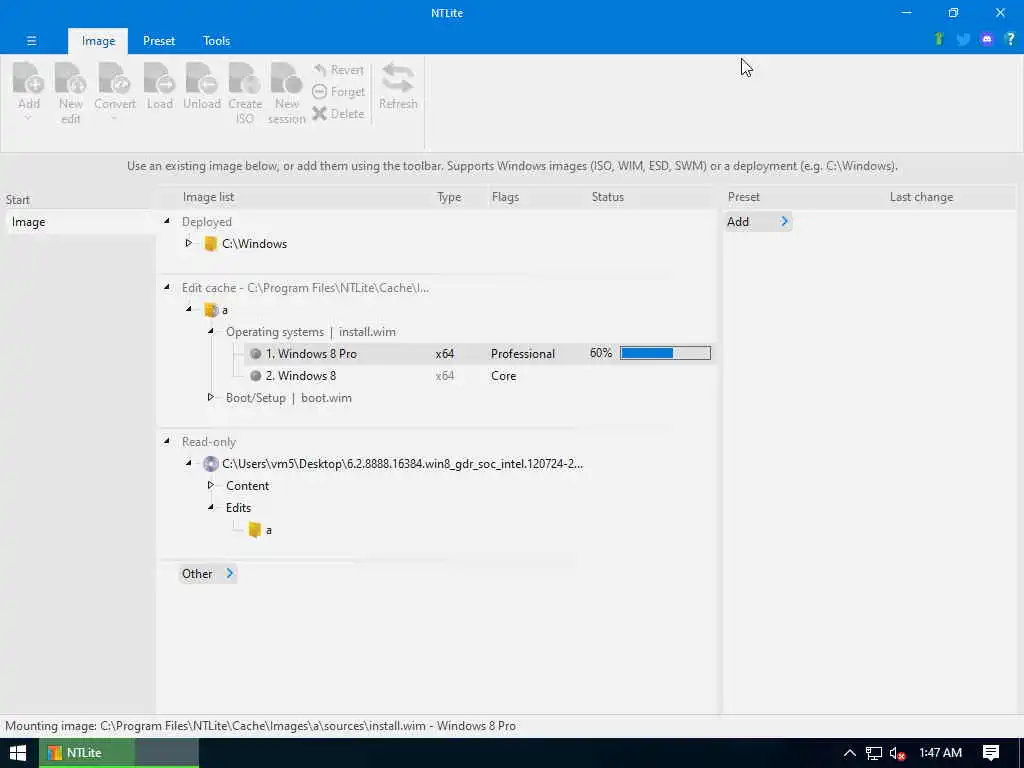1024x768 pixels.
Task: Collapse the Edits node
Action: coord(211,507)
